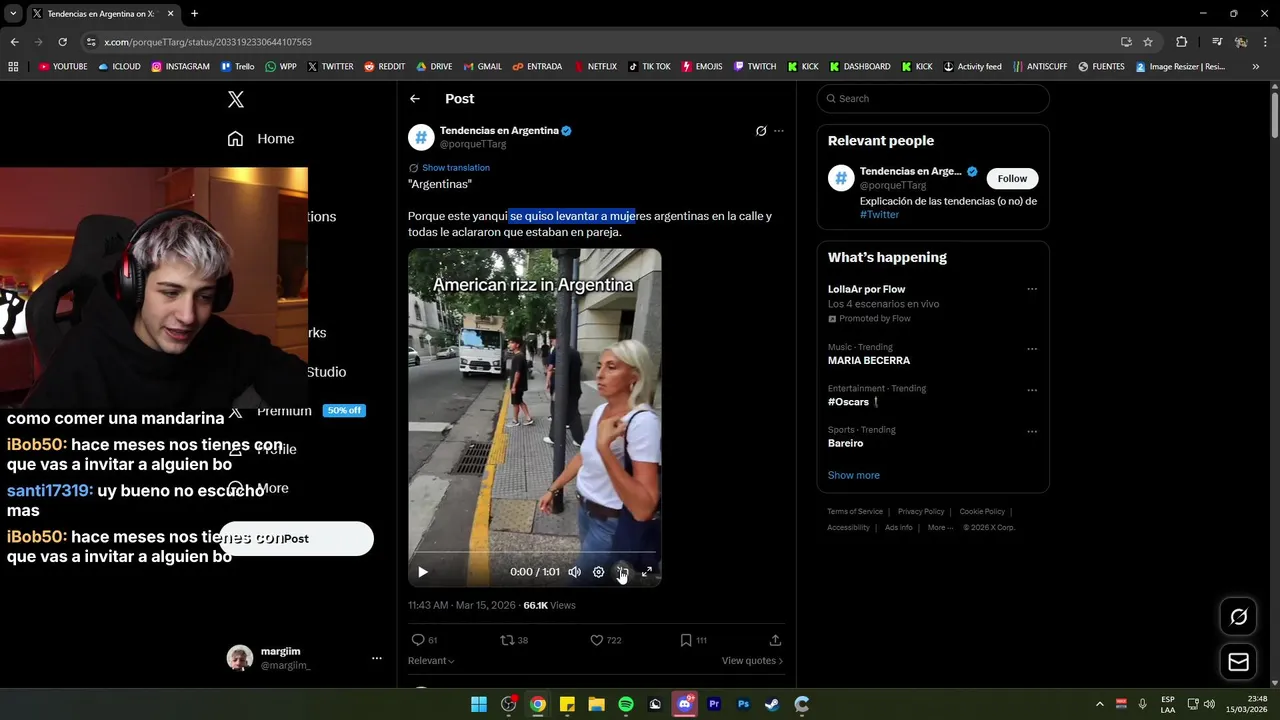Image resolution: width=1280 pixels, height=720 pixels.
Task: Open Spotify from the taskbar
Action: pyautogui.click(x=626, y=704)
